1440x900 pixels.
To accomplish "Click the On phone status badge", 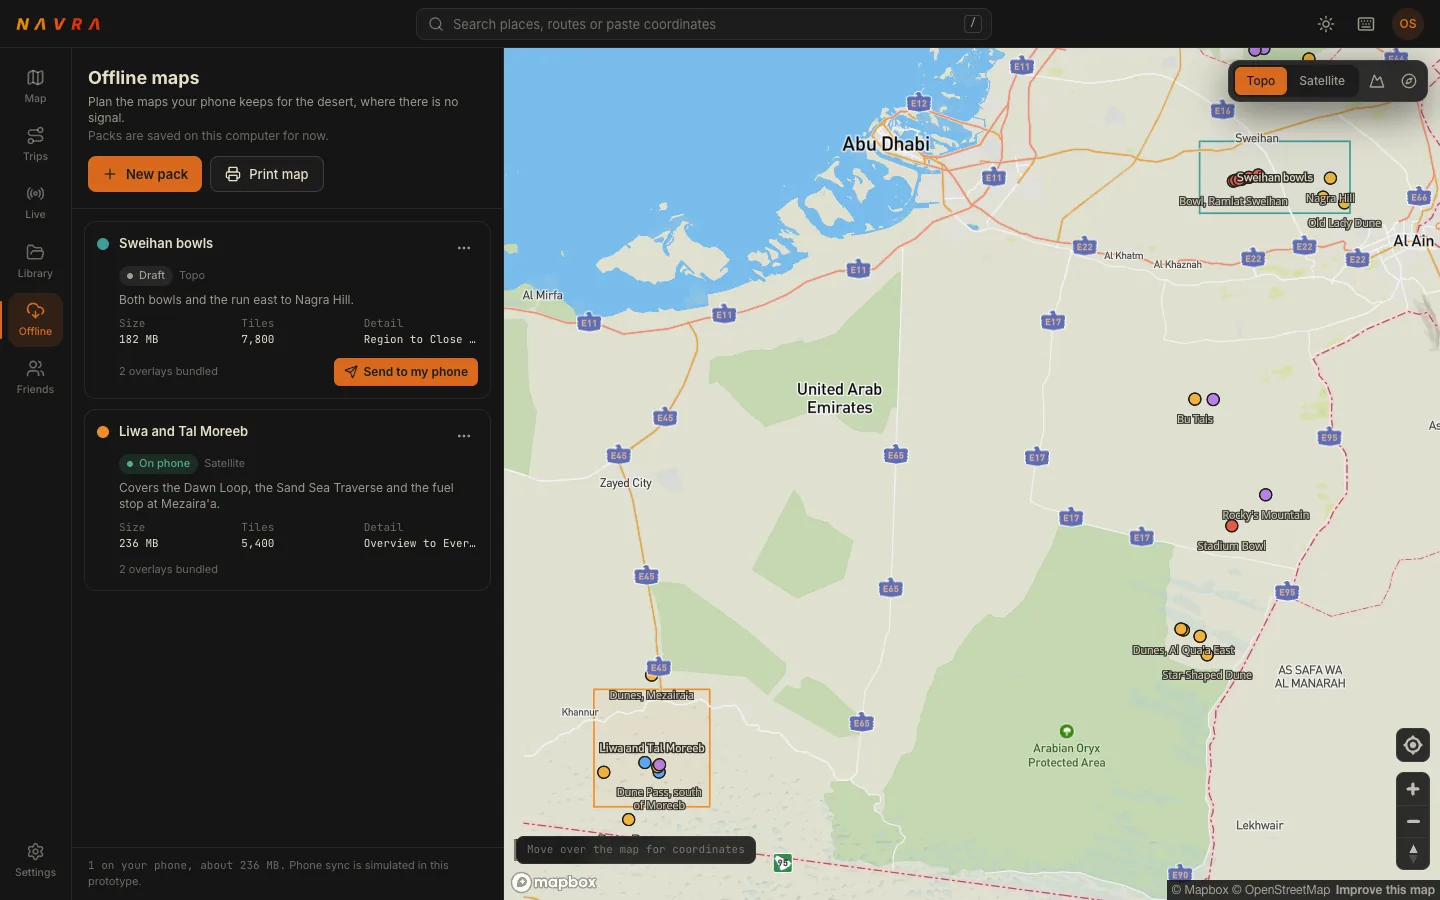I will pos(158,463).
